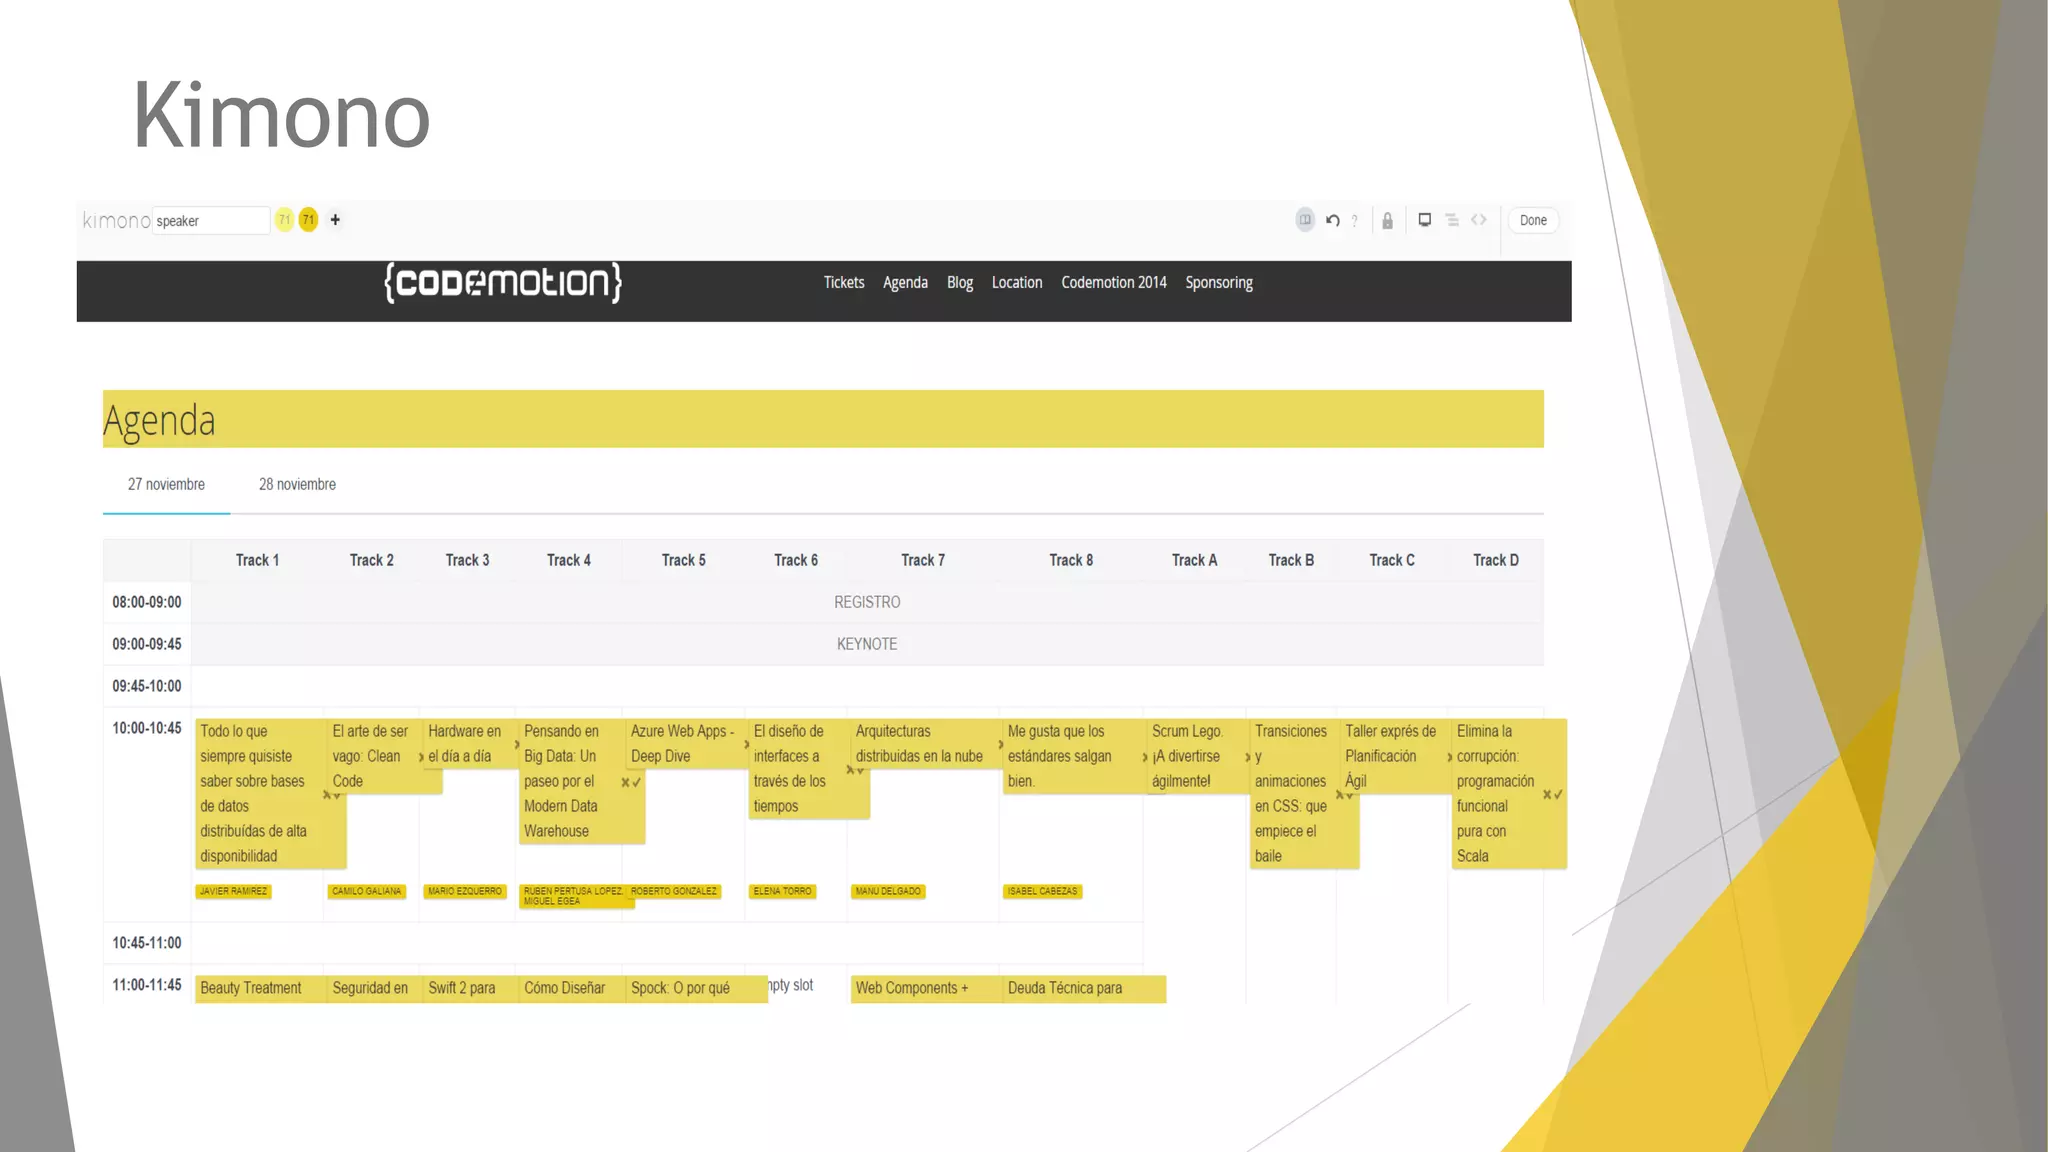Click the speaker property name field
This screenshot has height=1152, width=2048.
coord(210,221)
